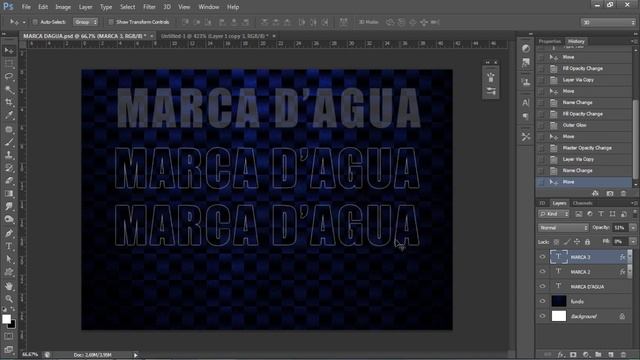Image resolution: width=640 pixels, height=360 pixels.
Task: Open the Kind filter dropdown in Layers
Action: point(554,214)
